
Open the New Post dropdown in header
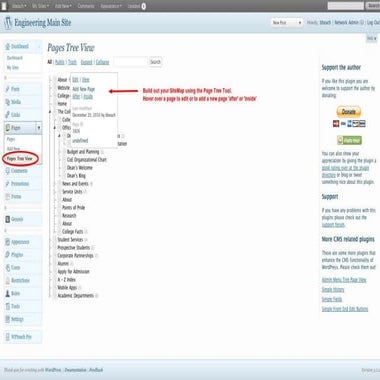point(286,23)
